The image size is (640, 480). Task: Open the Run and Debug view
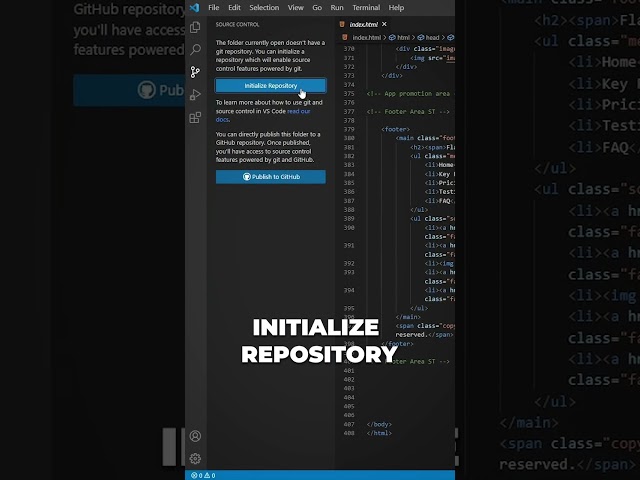click(x=195, y=95)
